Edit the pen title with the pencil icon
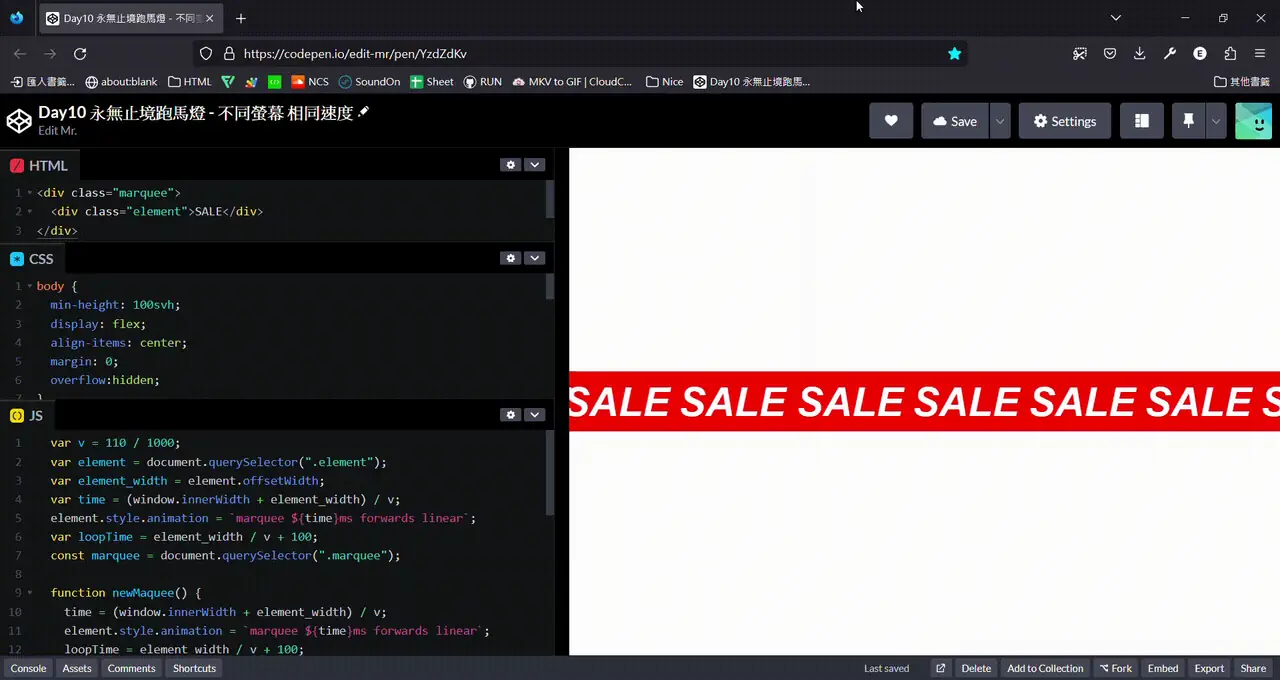 point(364,112)
